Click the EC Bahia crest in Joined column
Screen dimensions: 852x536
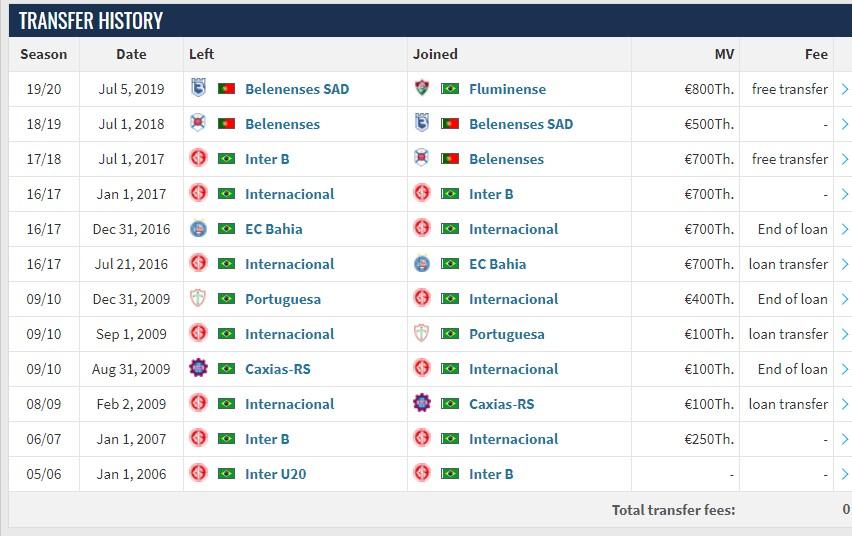tap(422, 264)
